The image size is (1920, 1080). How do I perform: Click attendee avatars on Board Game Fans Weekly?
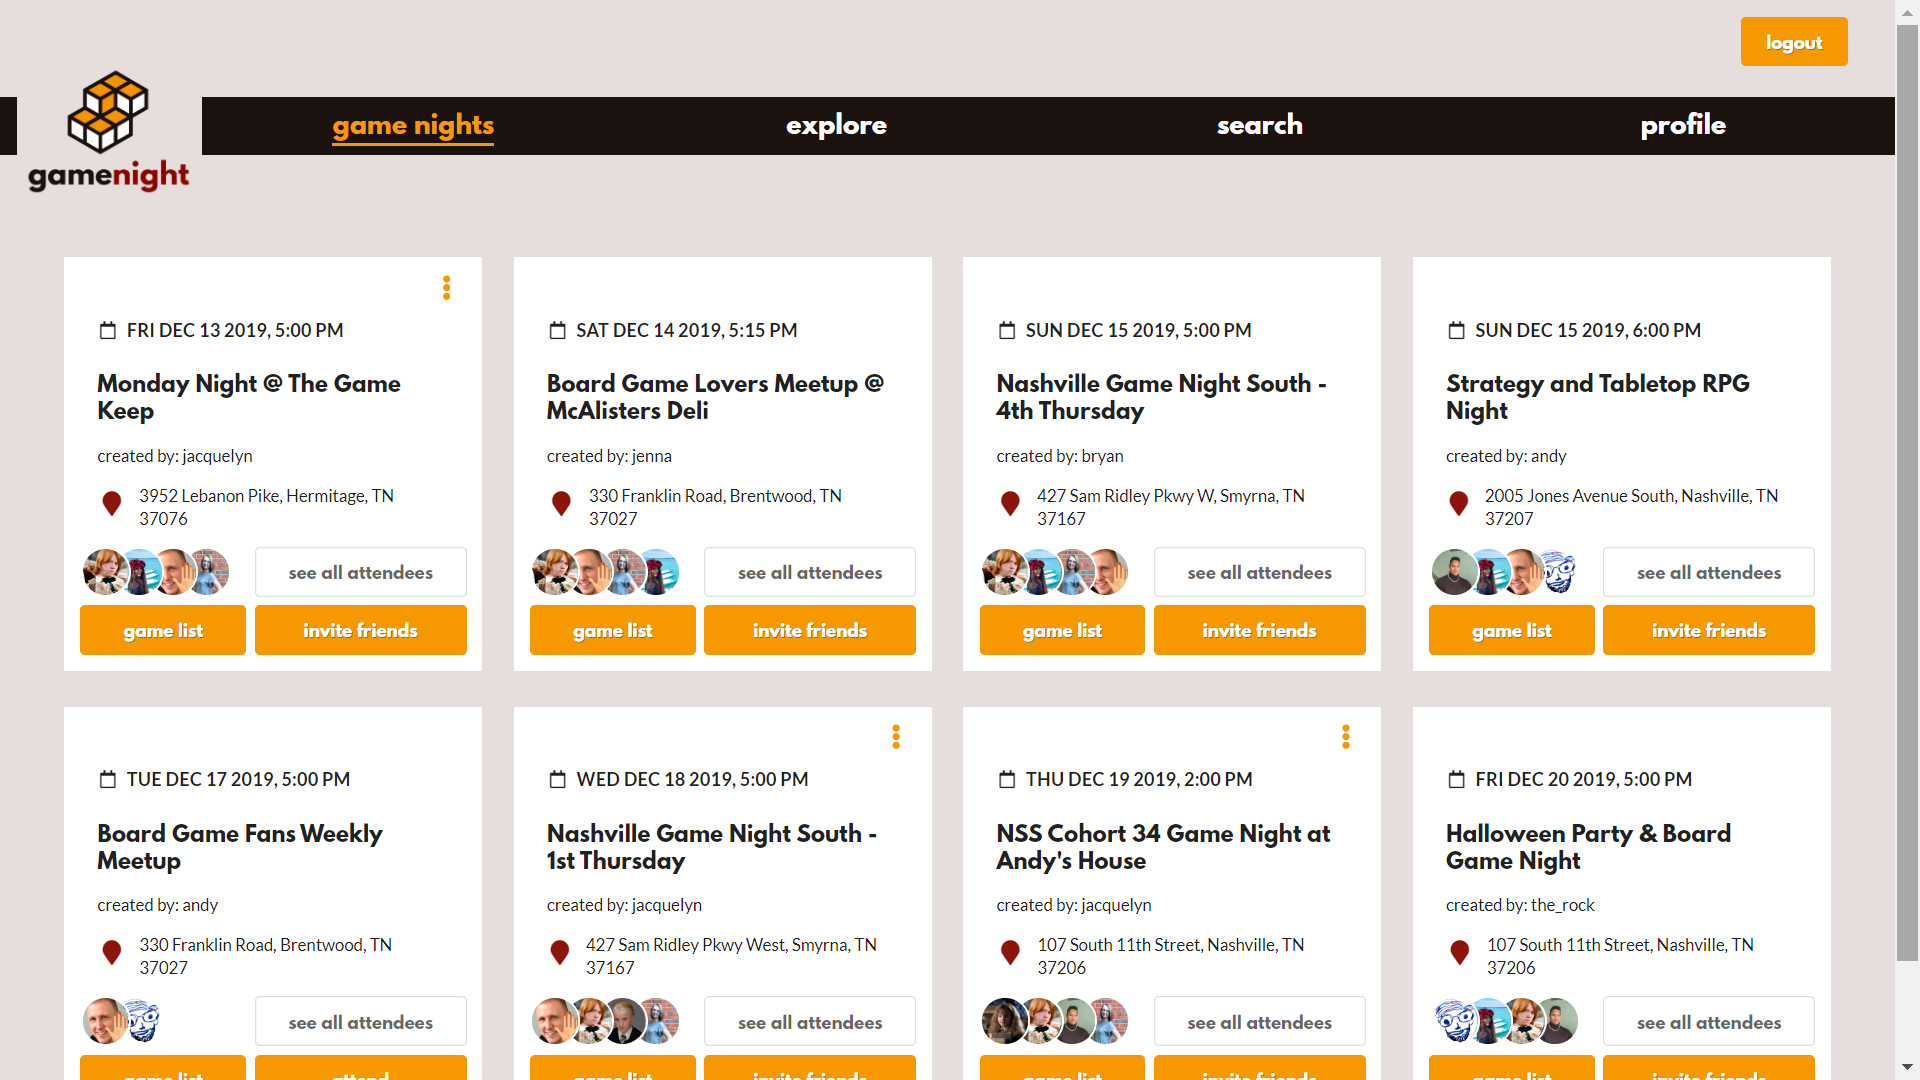click(x=122, y=1021)
